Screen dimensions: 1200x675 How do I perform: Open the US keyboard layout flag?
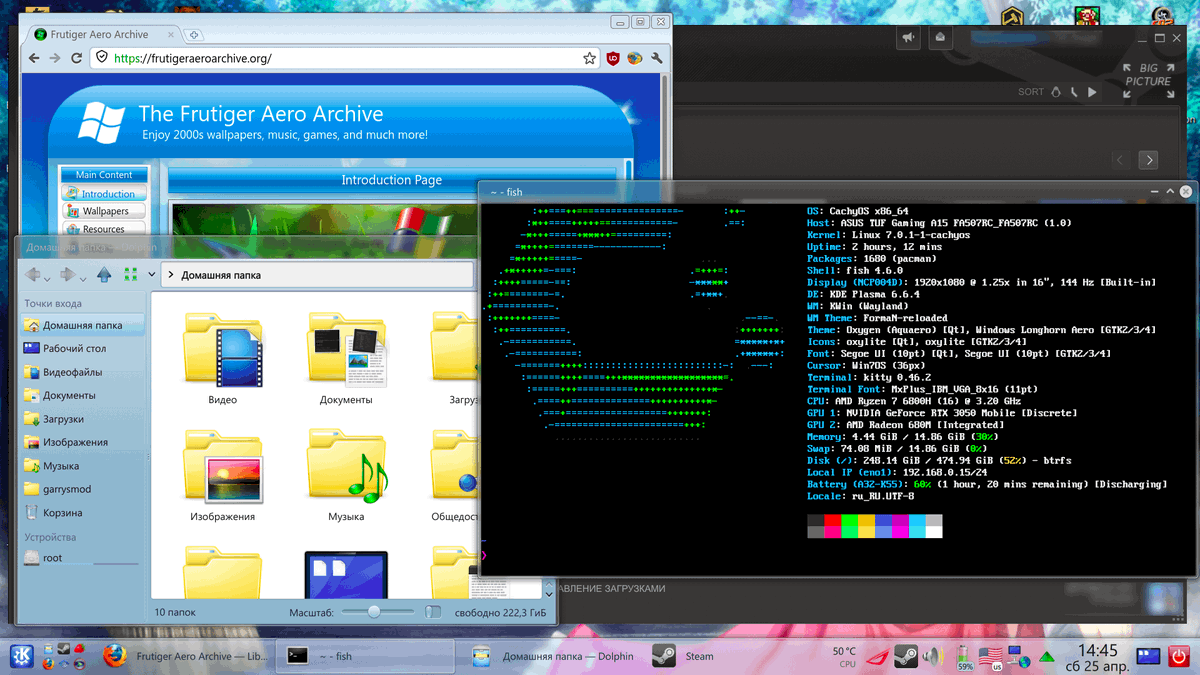click(x=992, y=656)
